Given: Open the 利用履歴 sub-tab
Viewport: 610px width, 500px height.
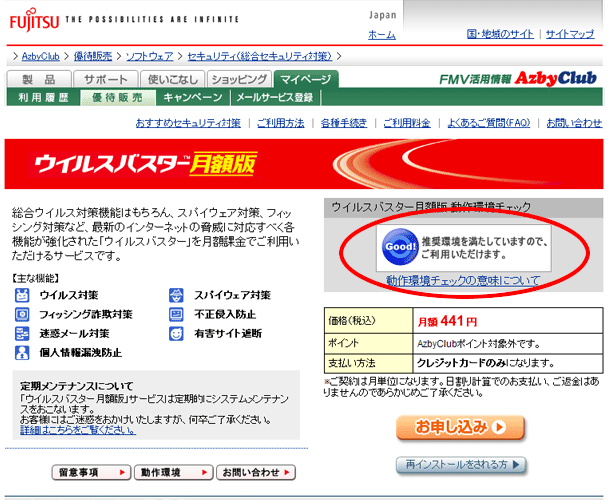Looking at the screenshot, I should point(44,98).
